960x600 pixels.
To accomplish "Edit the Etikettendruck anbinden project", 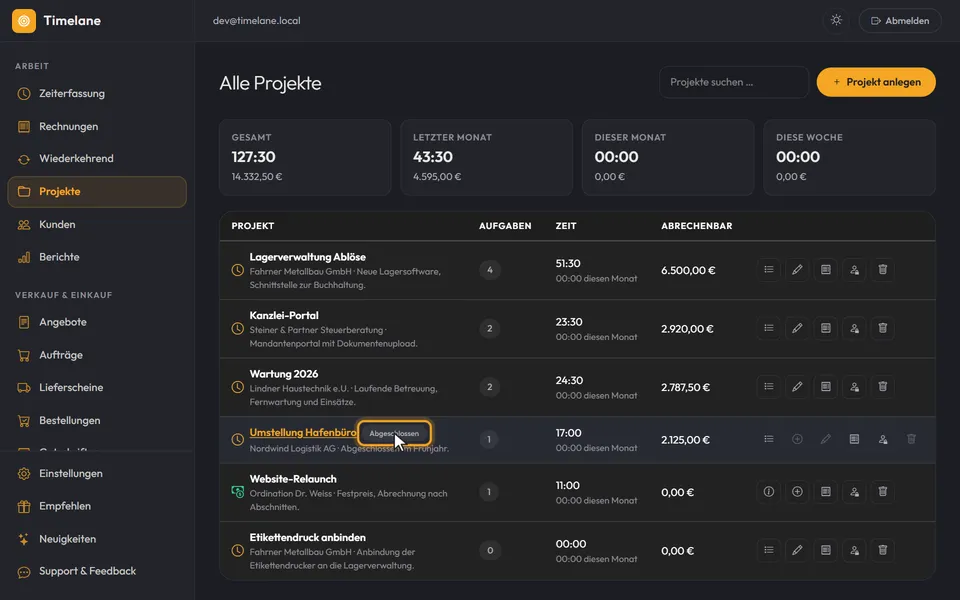I will [x=797, y=550].
